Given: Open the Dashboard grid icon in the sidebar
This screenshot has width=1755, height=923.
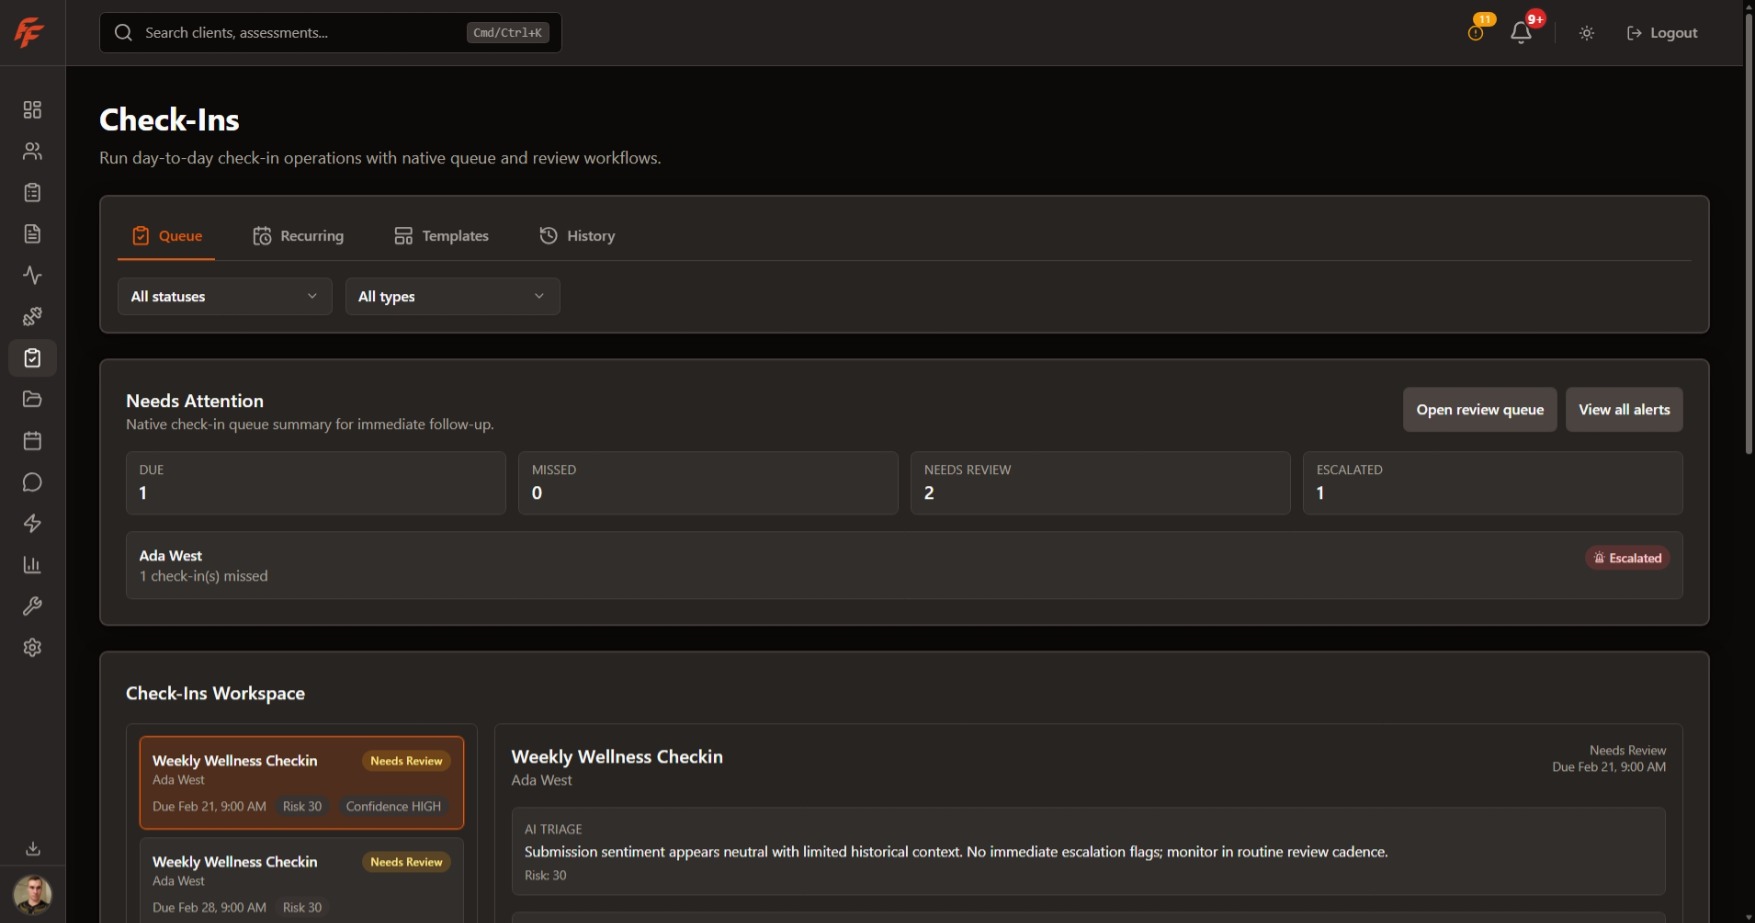Looking at the screenshot, I should click(x=32, y=110).
